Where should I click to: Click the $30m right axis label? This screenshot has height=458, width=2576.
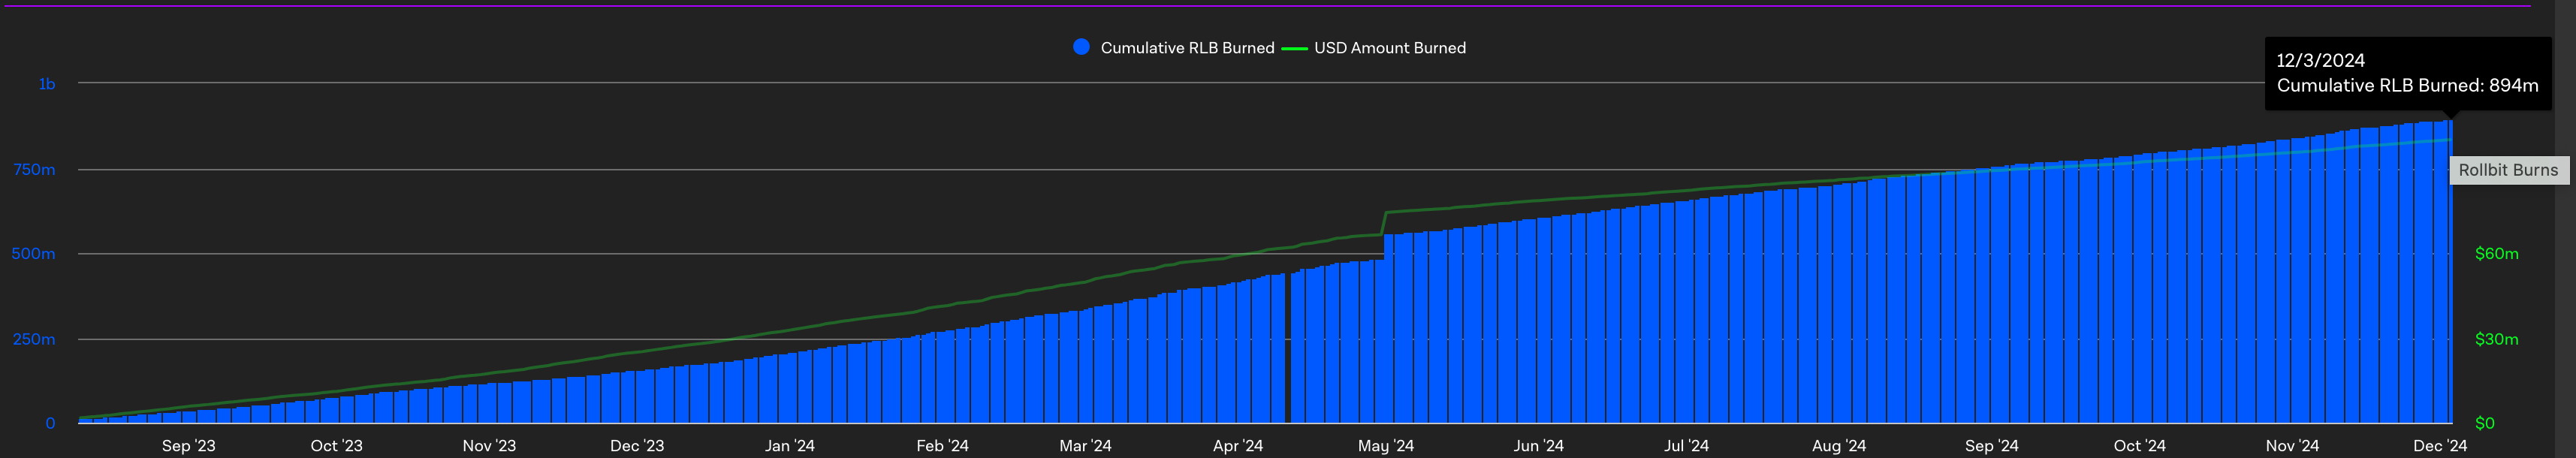click(x=2496, y=340)
